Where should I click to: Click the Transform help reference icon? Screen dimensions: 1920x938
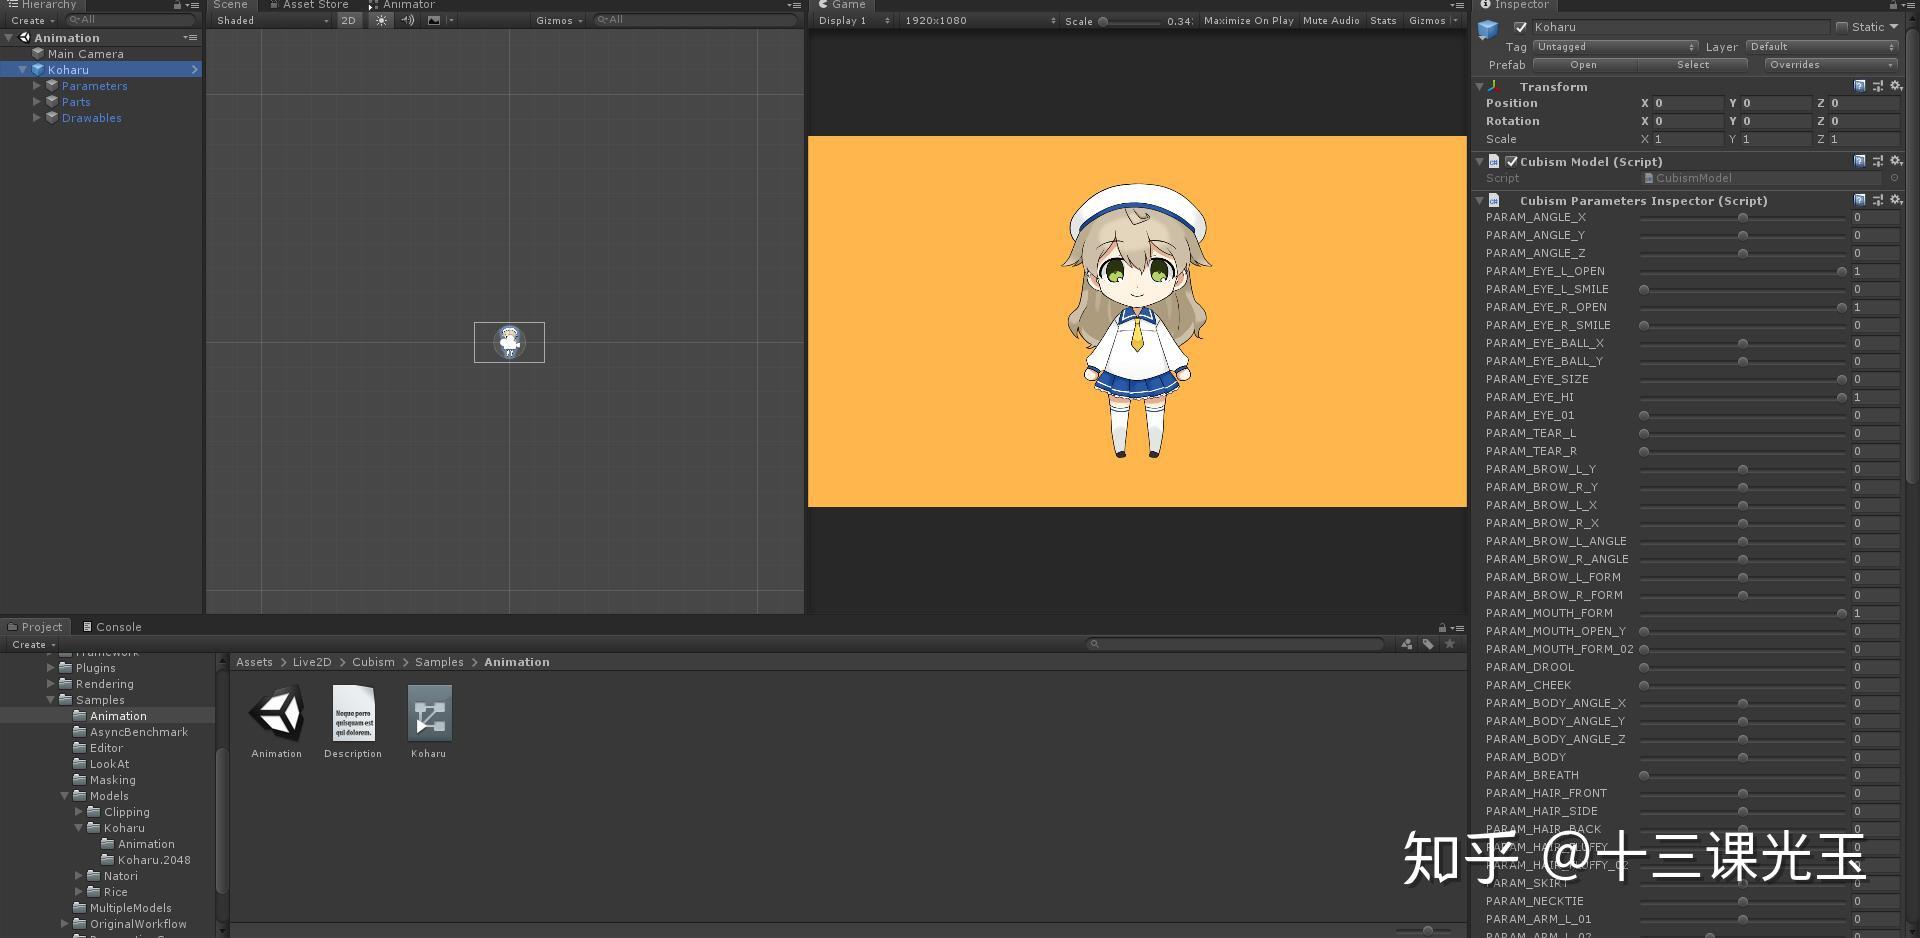[1859, 86]
